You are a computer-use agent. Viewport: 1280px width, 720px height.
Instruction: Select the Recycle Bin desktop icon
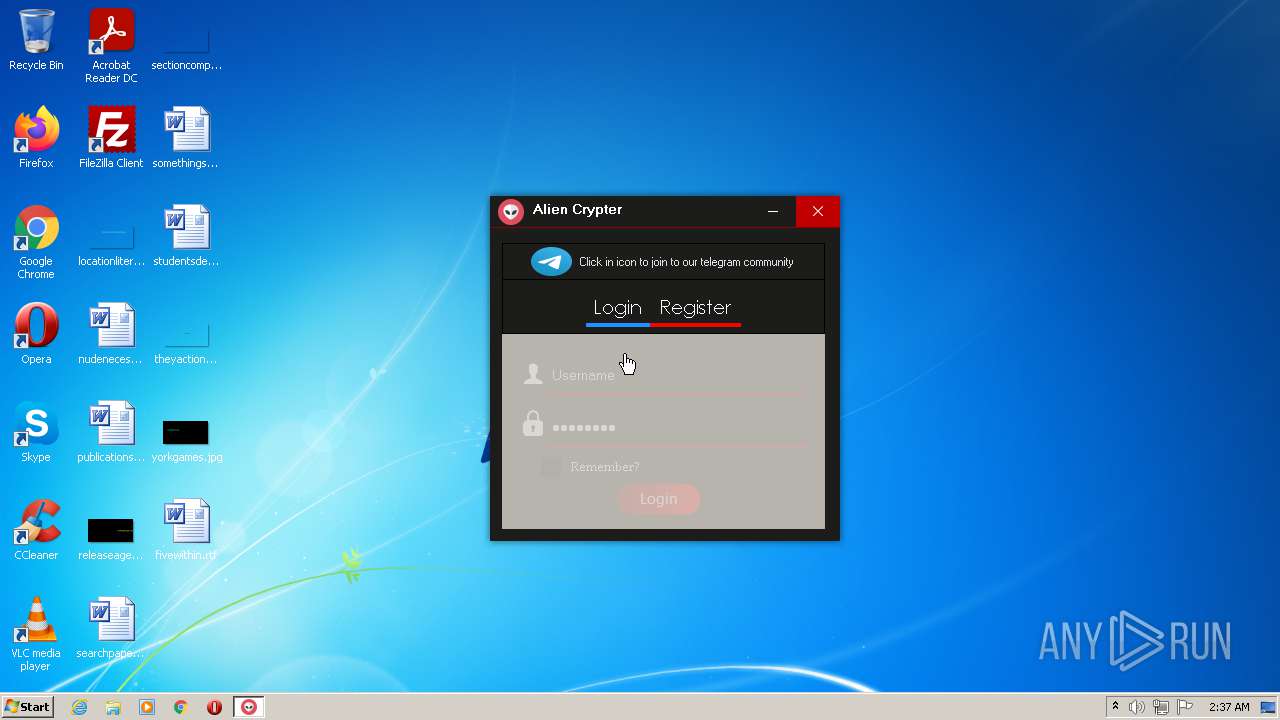click(x=36, y=40)
